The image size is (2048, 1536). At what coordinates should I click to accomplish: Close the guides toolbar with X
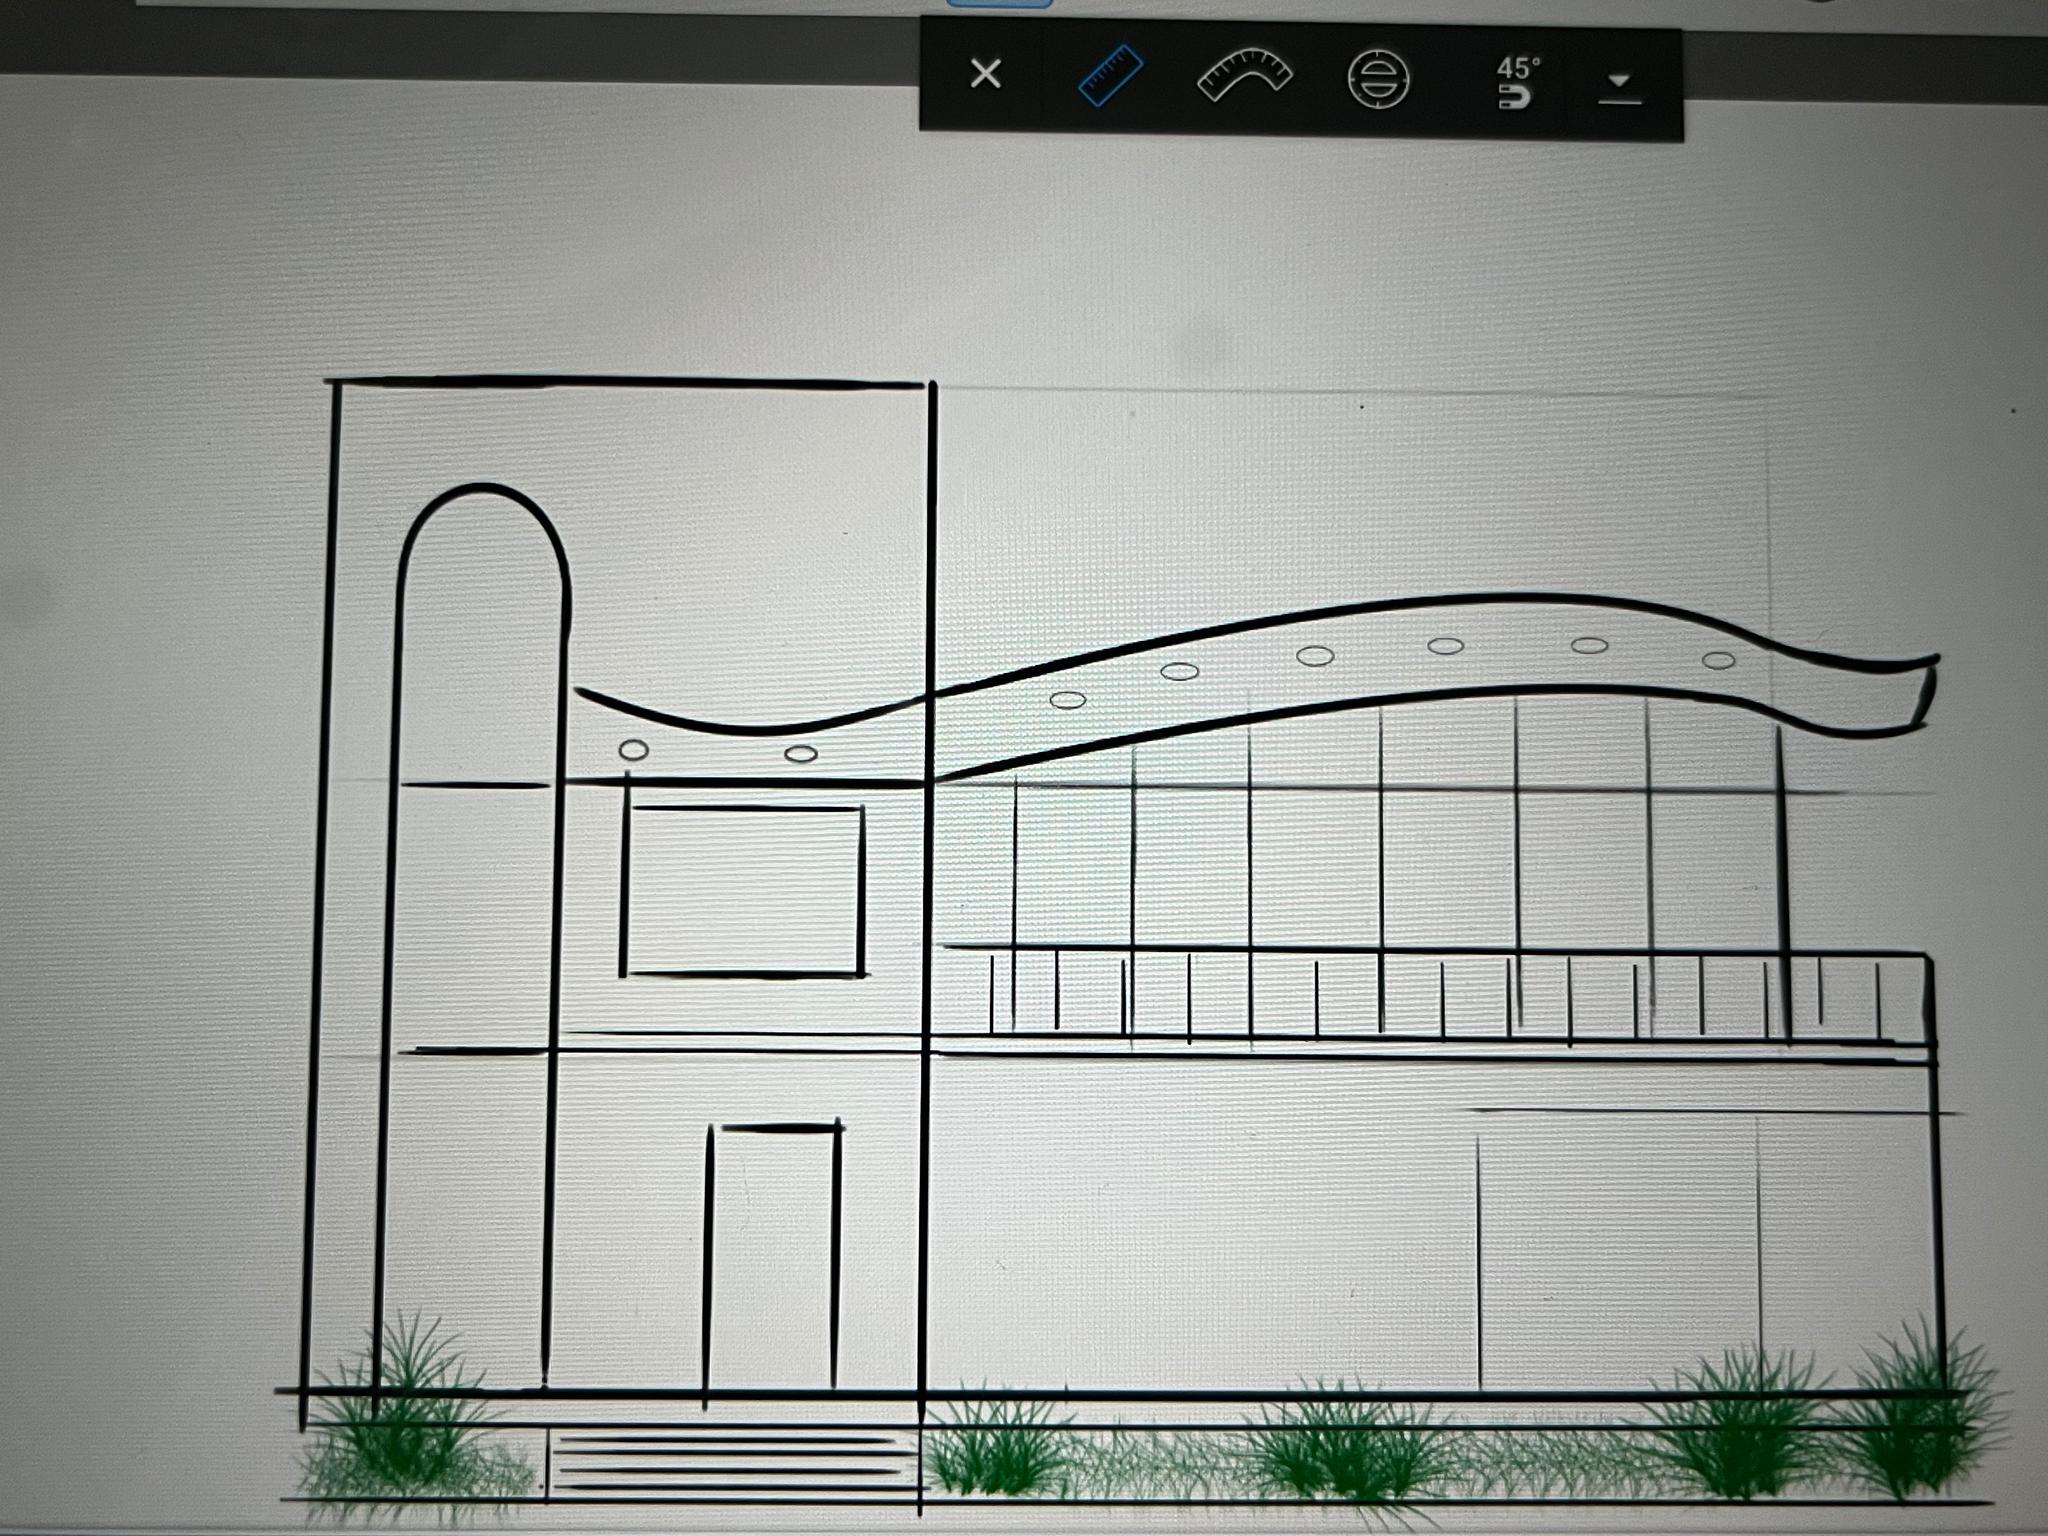(x=985, y=74)
